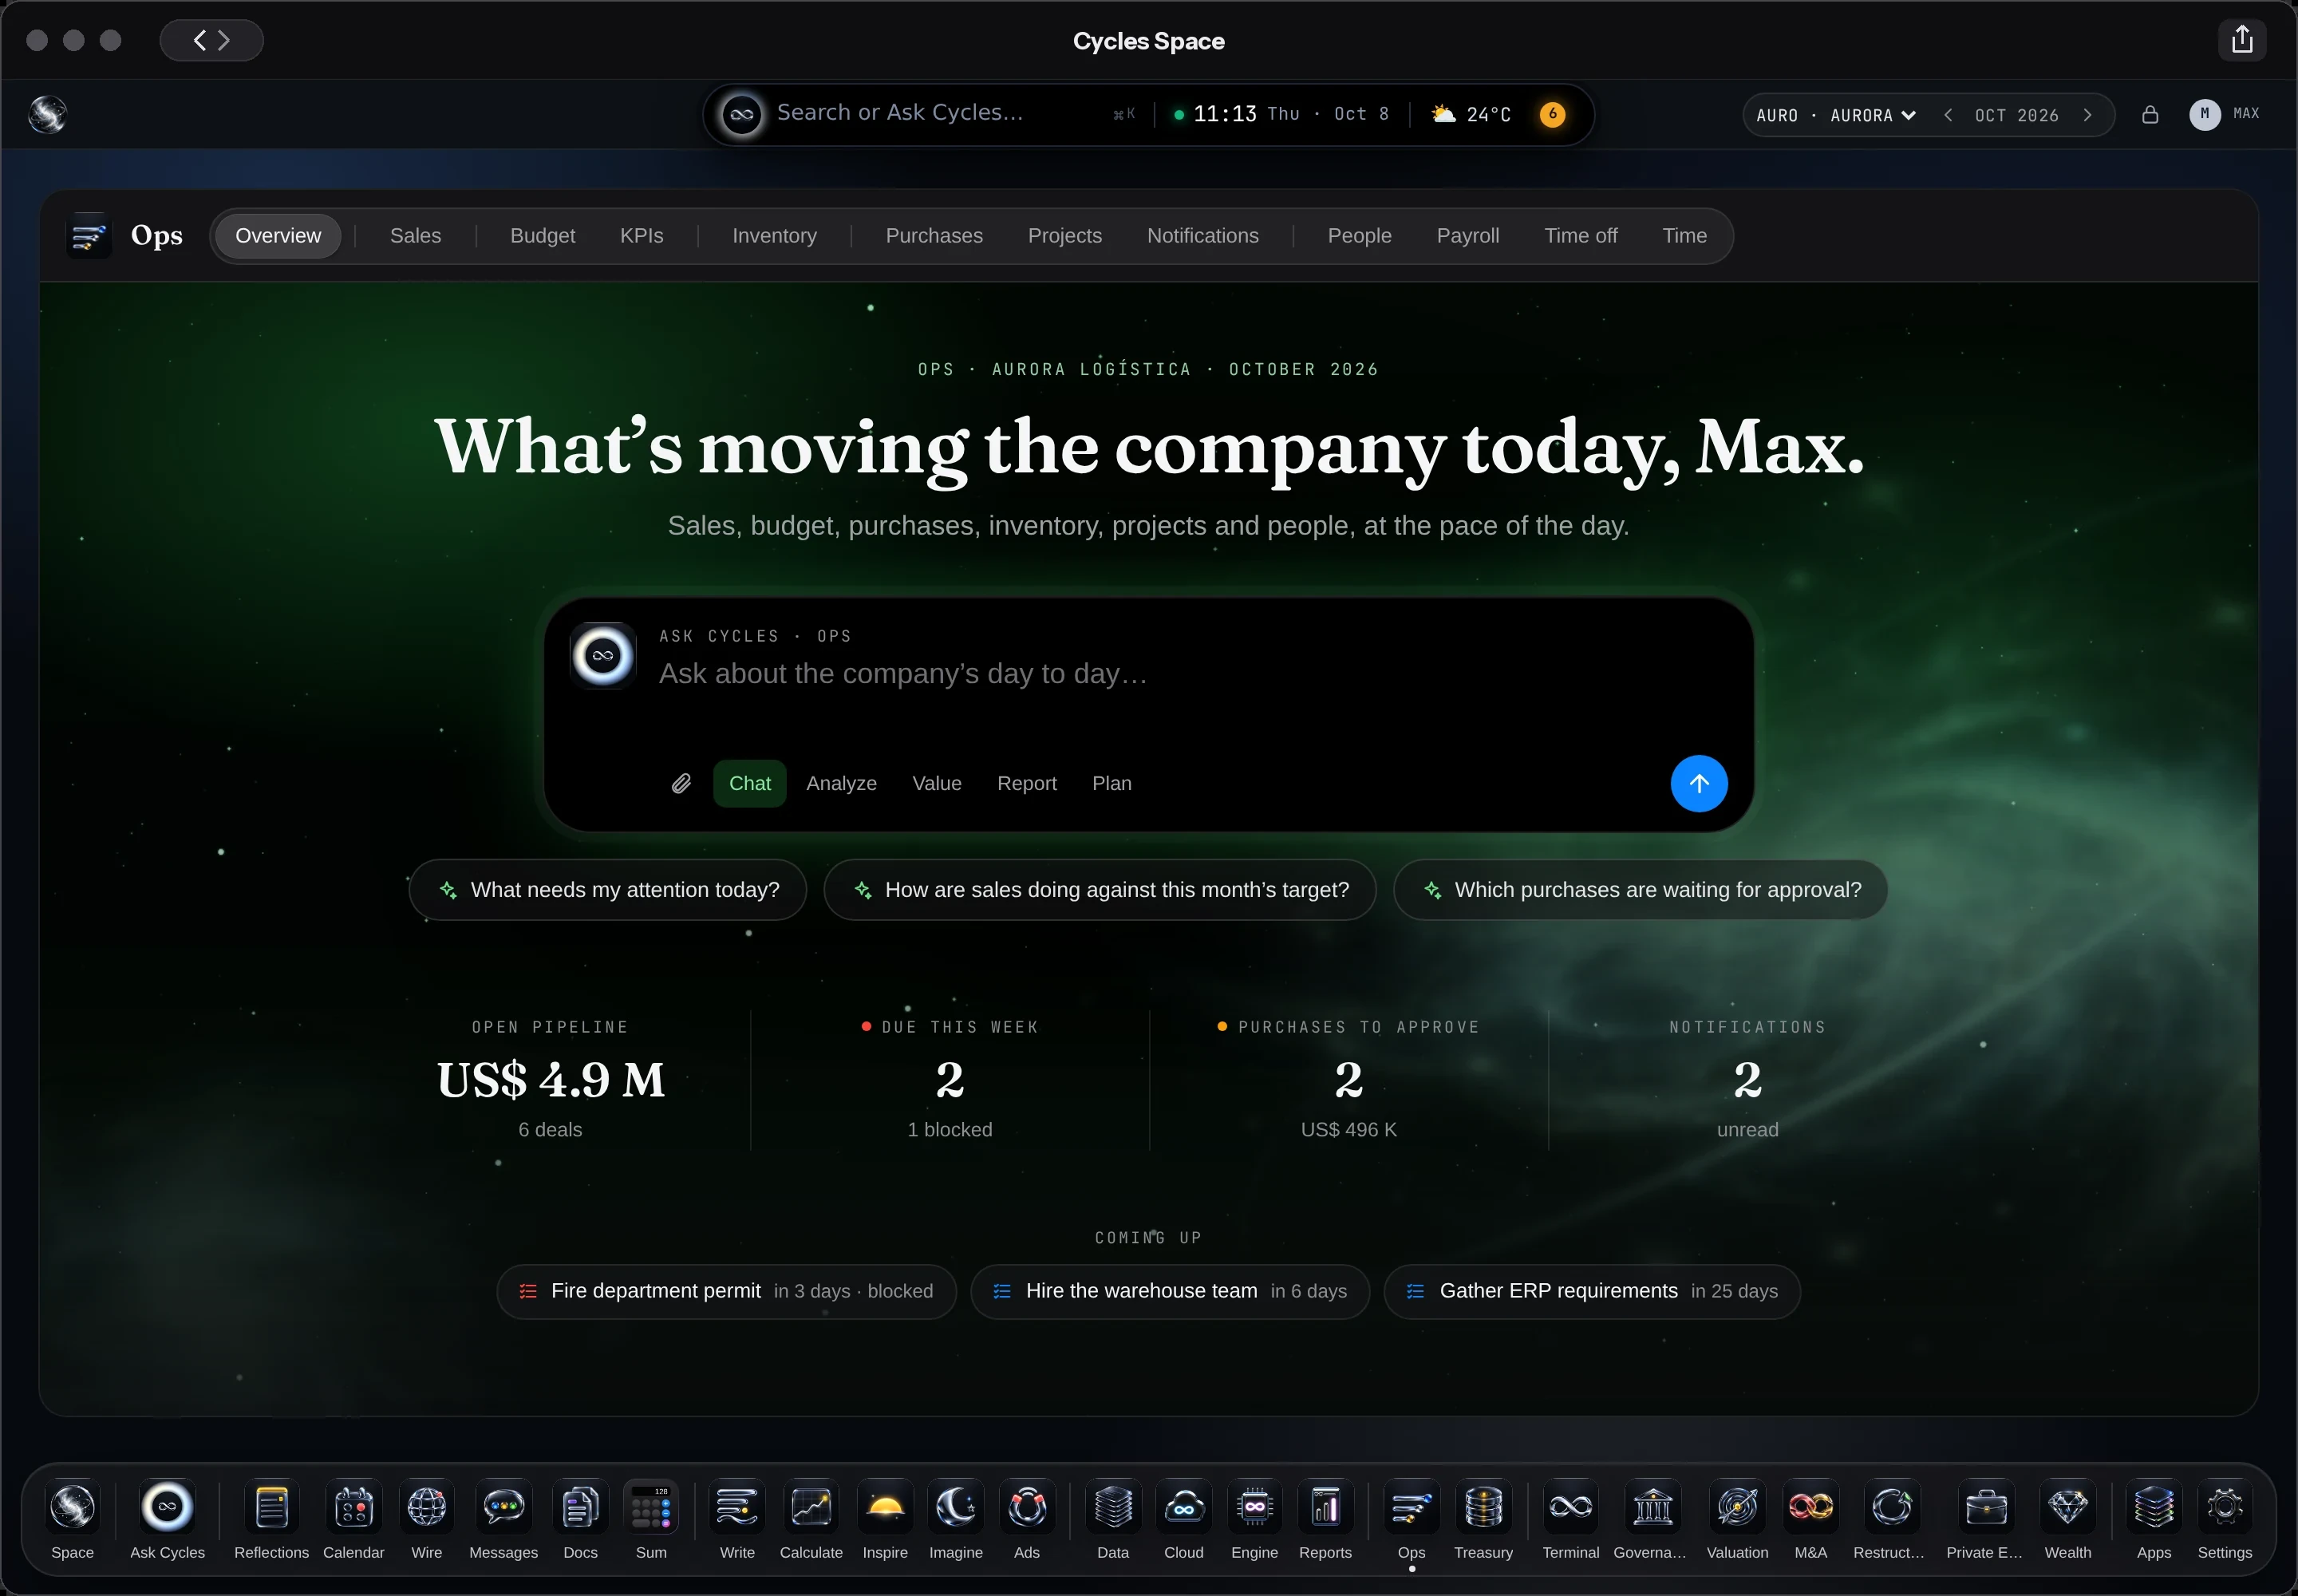Switch to Analyze mode
Screen dimensions: 2298x1596
(841, 783)
